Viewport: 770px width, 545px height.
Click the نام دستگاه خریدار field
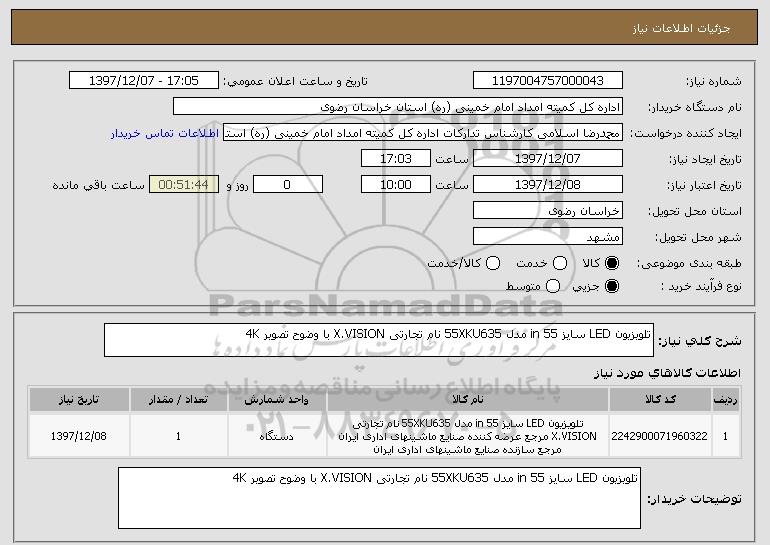(398, 107)
